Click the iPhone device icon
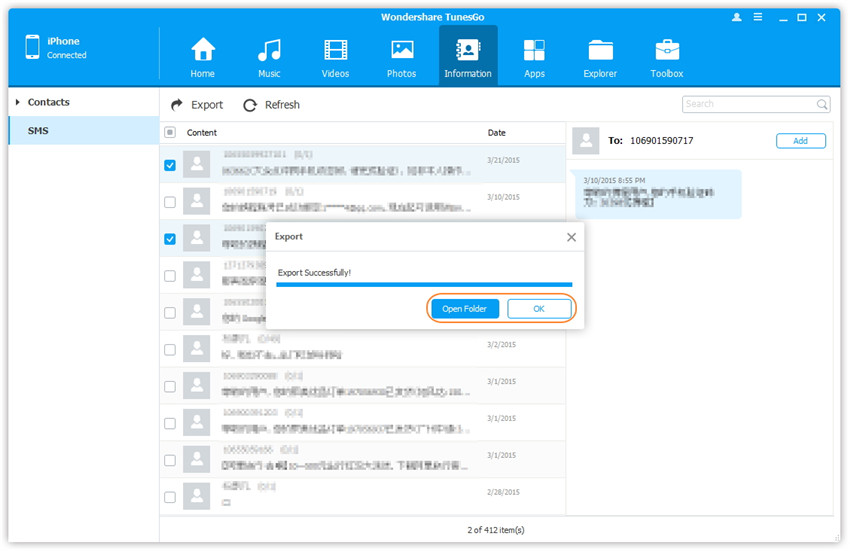 (33, 47)
